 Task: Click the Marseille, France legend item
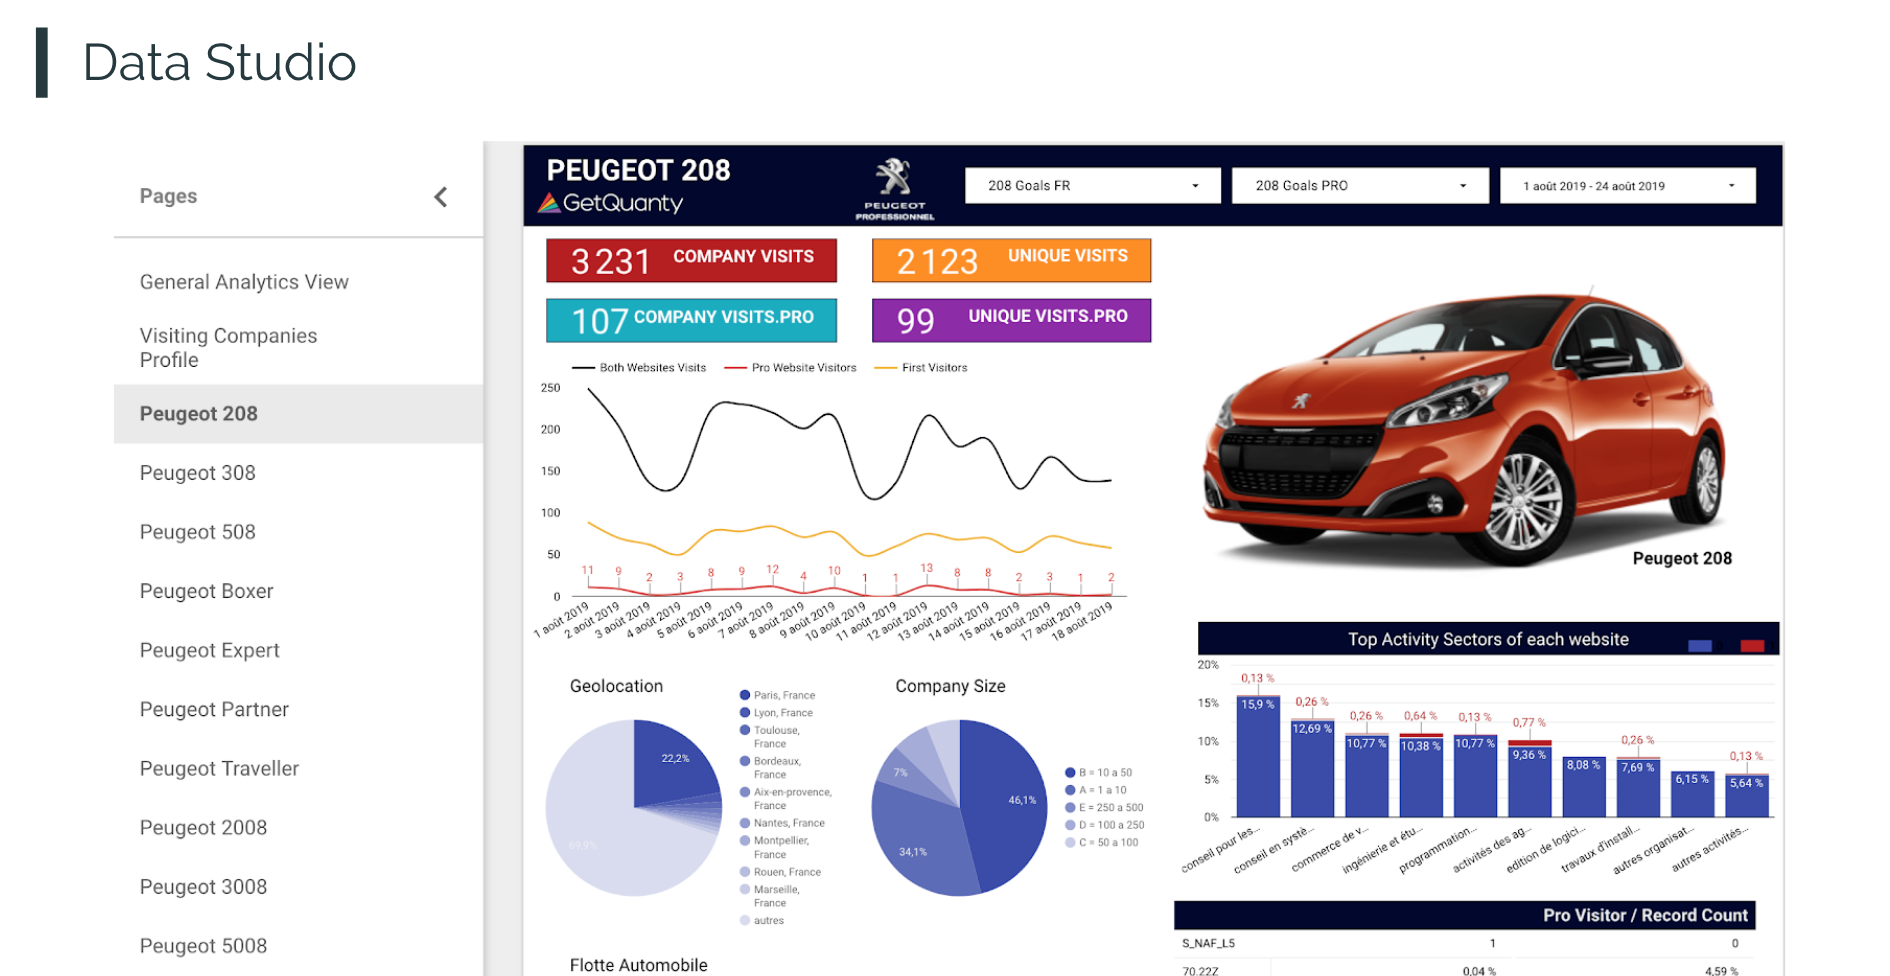(770, 896)
